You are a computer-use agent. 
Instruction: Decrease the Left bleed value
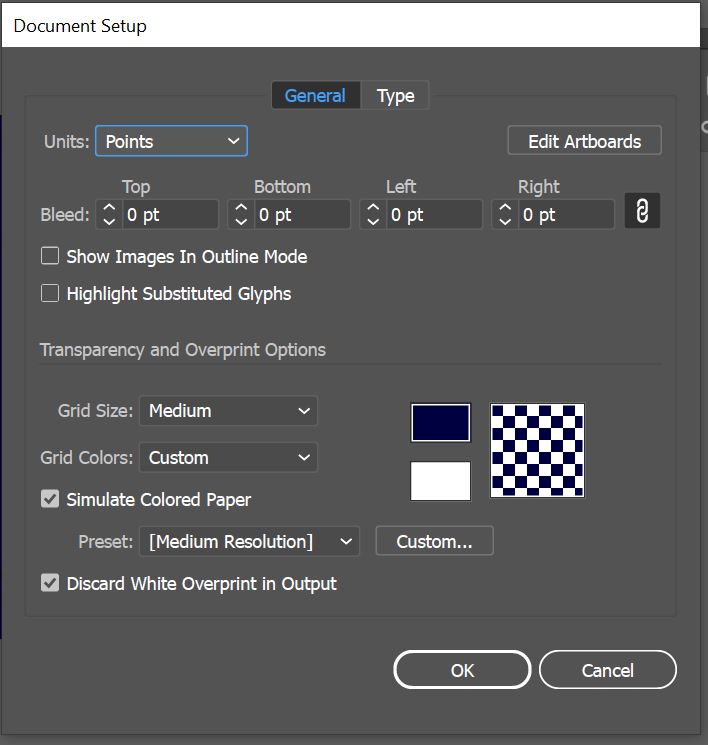point(373,221)
